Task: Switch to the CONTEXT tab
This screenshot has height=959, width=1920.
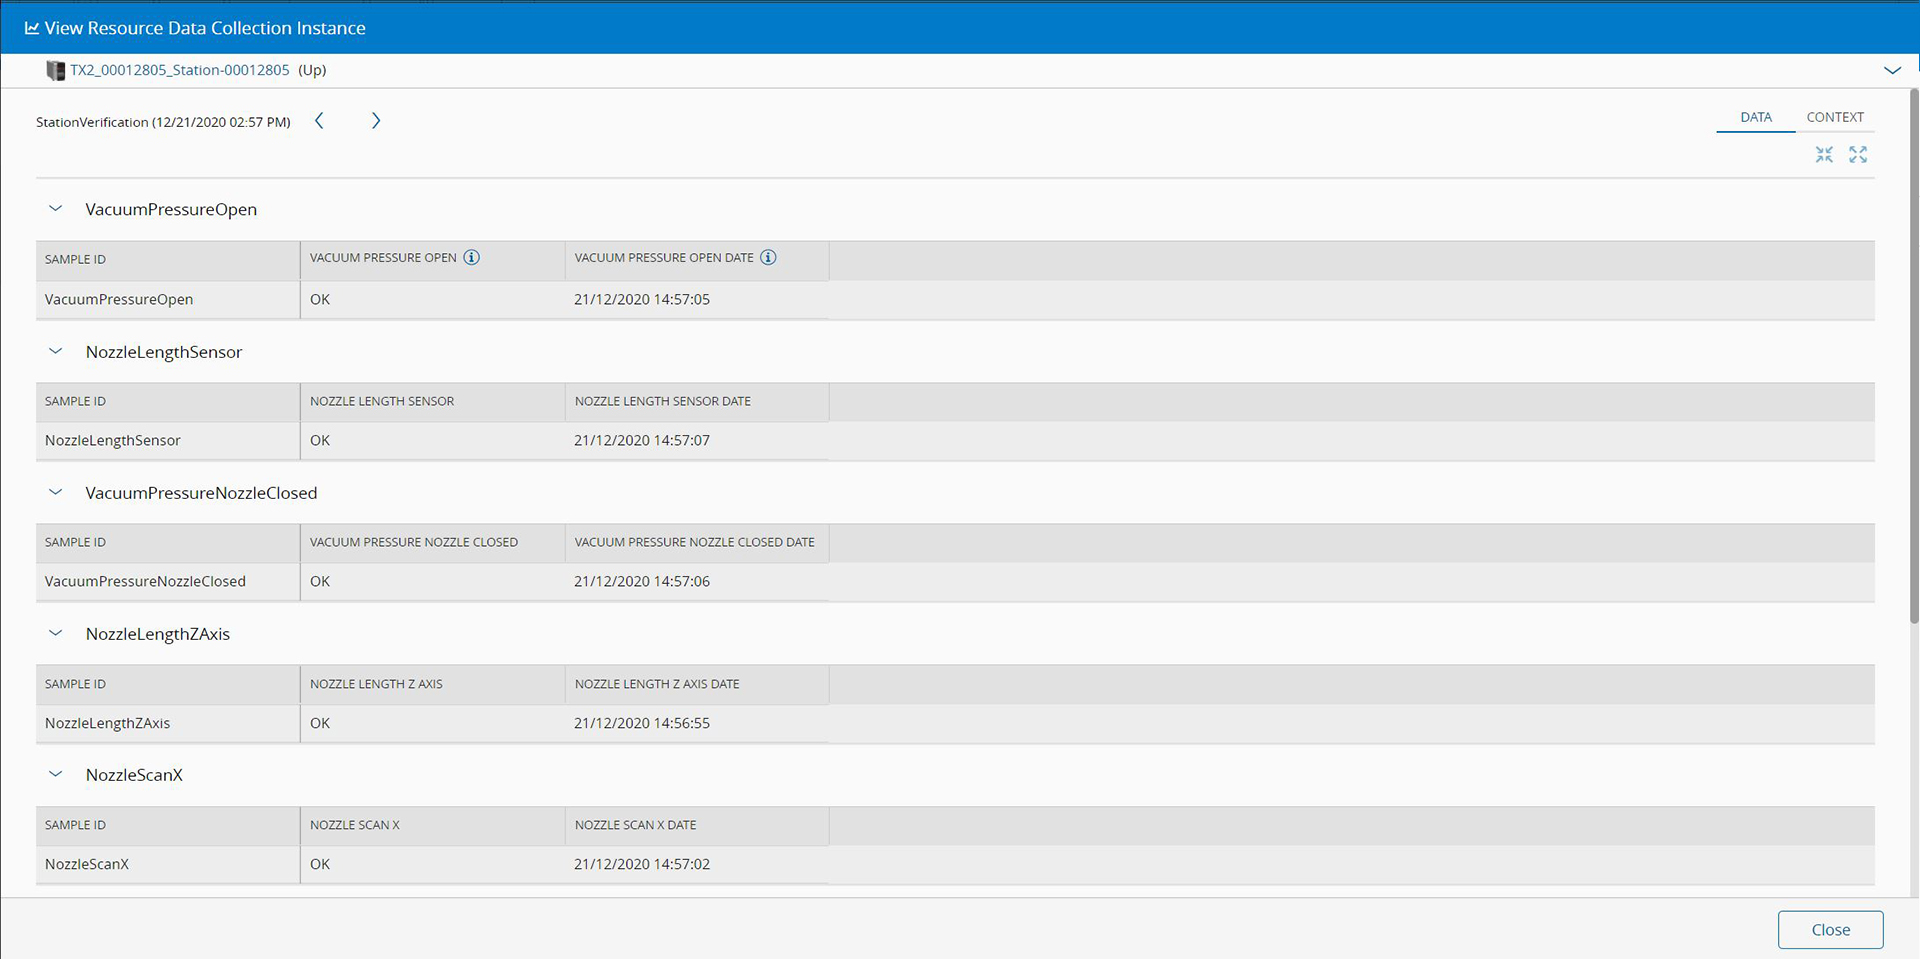Action: [x=1834, y=117]
